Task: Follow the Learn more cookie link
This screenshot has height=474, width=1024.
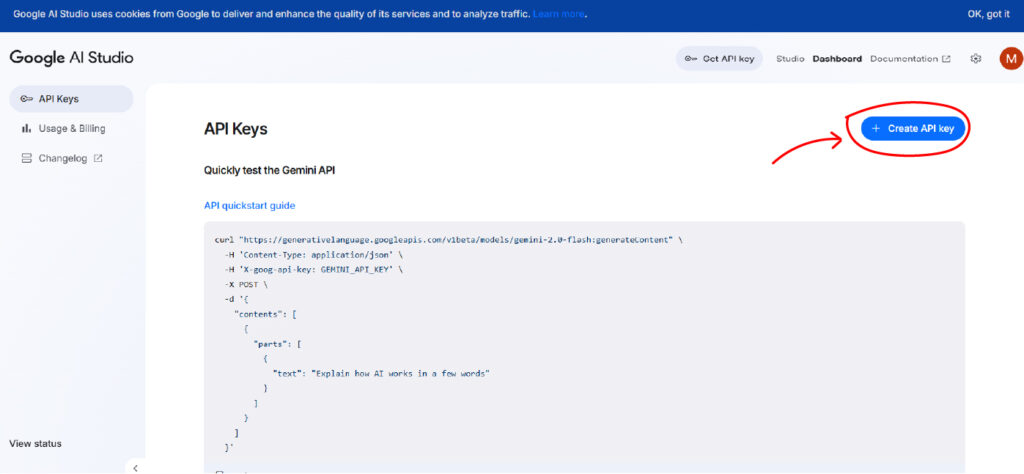Action: tap(559, 14)
